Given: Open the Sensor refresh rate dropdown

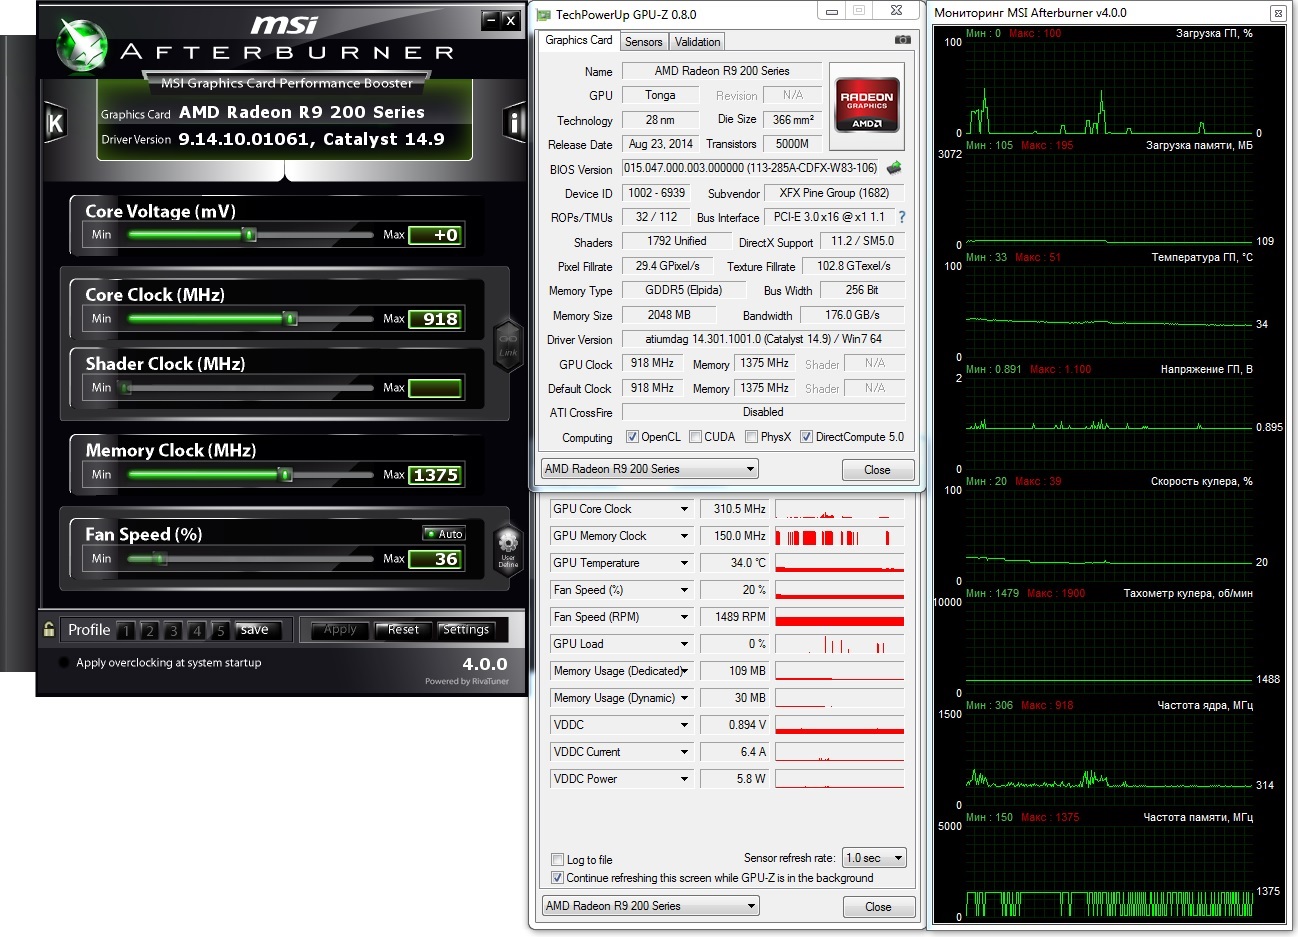Looking at the screenshot, I should [x=875, y=858].
